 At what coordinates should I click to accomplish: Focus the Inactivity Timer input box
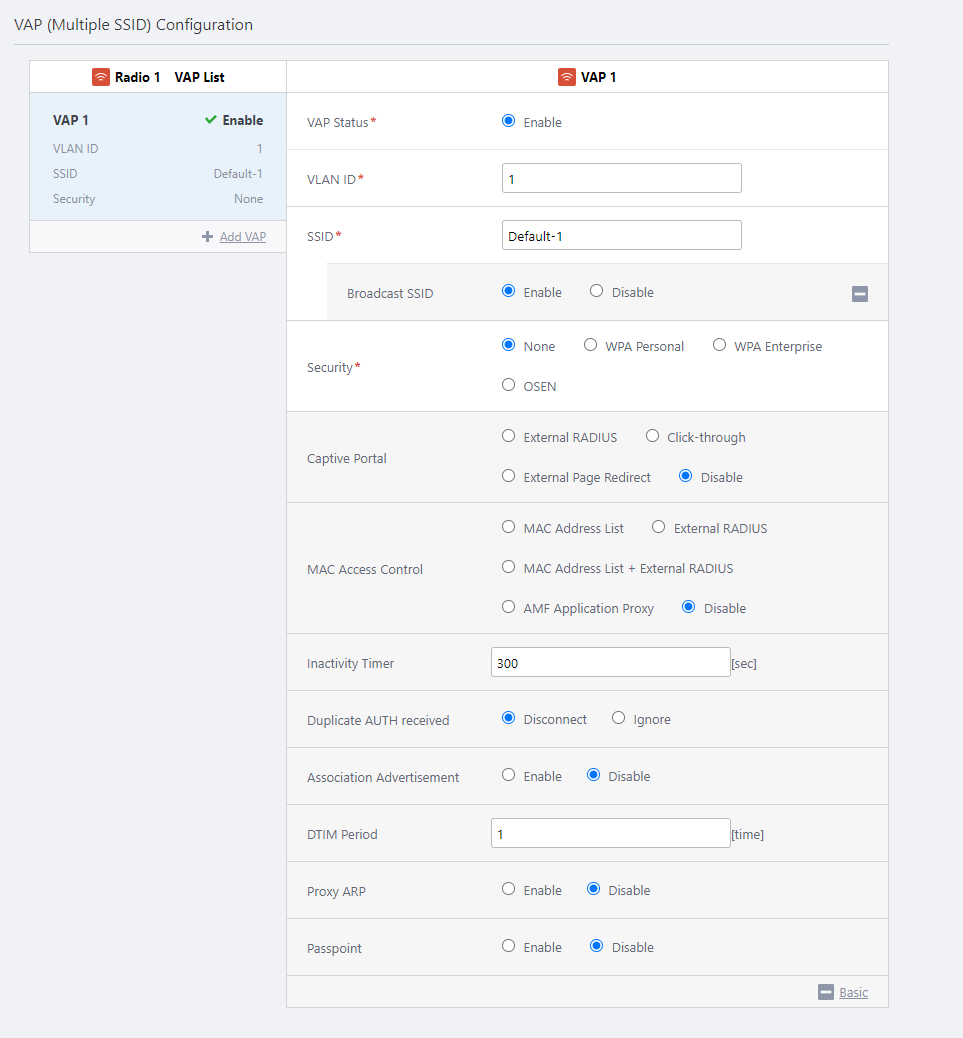[x=610, y=662]
